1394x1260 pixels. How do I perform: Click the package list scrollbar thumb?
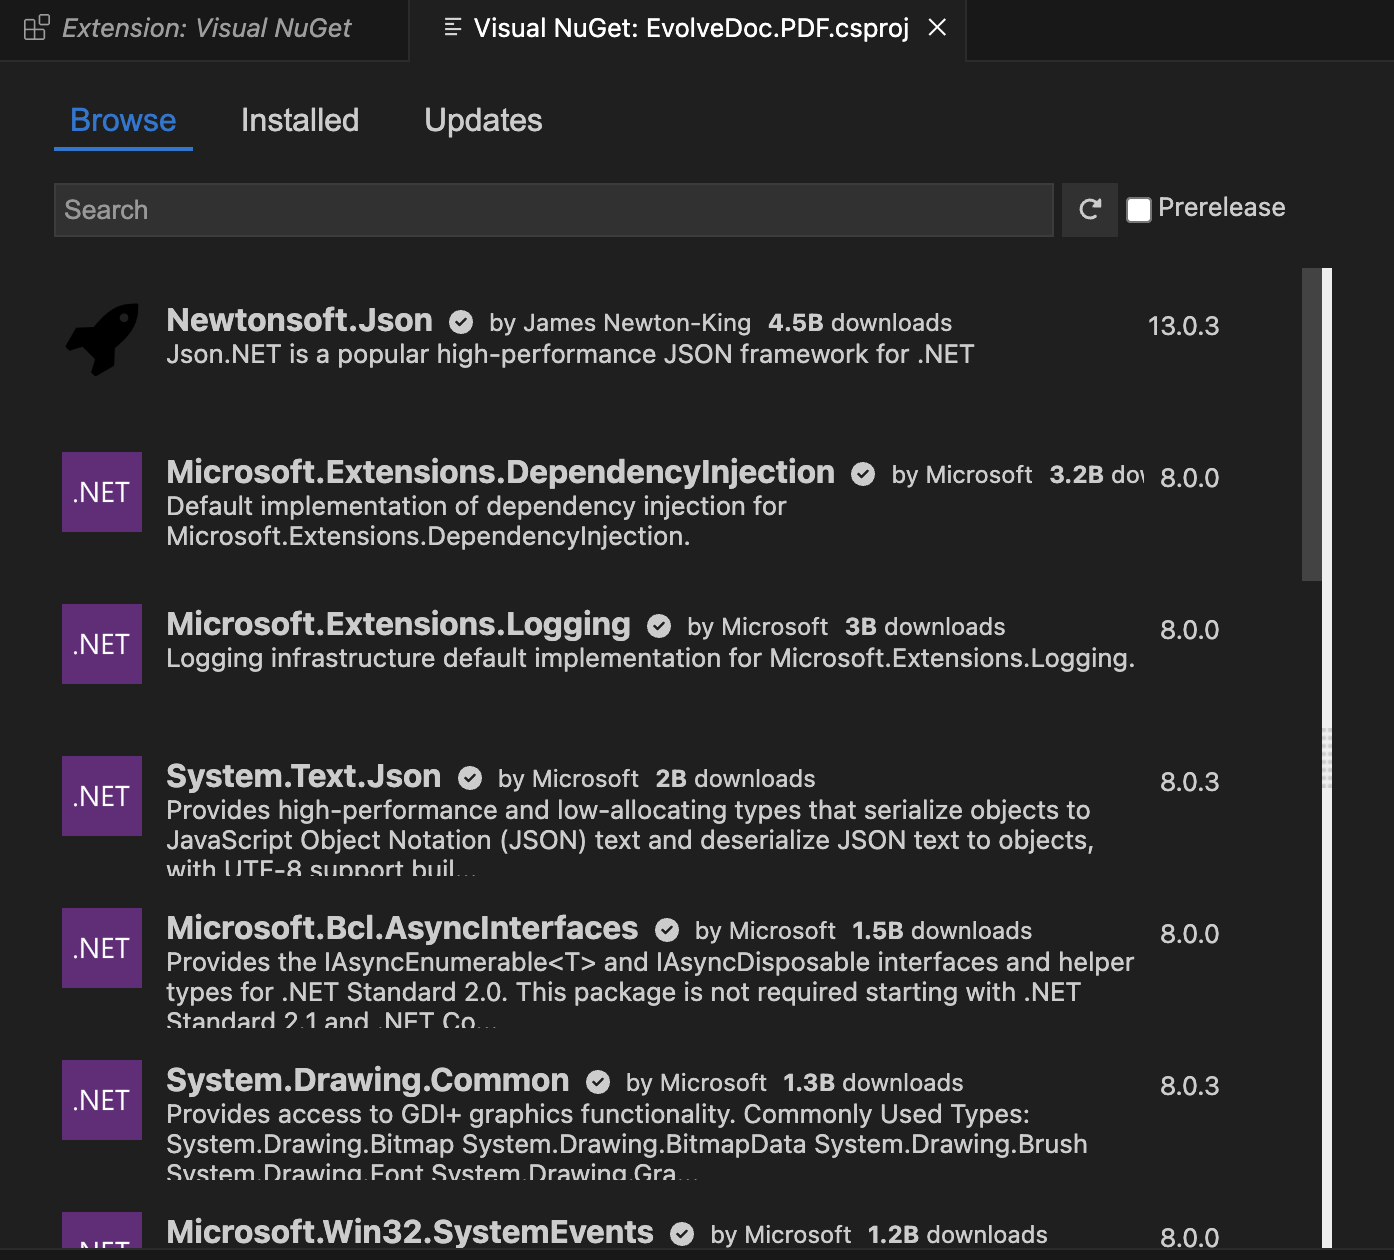point(1312,424)
